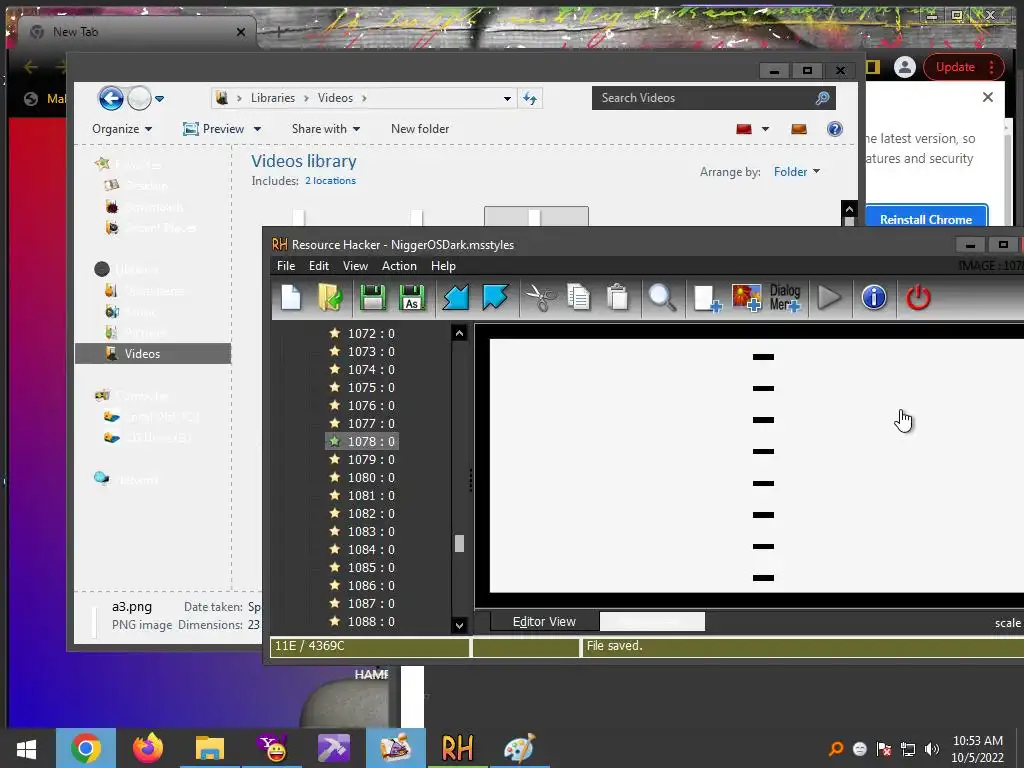Click the Open file folder icon
The width and height of the screenshot is (1024, 768).
click(x=330, y=298)
